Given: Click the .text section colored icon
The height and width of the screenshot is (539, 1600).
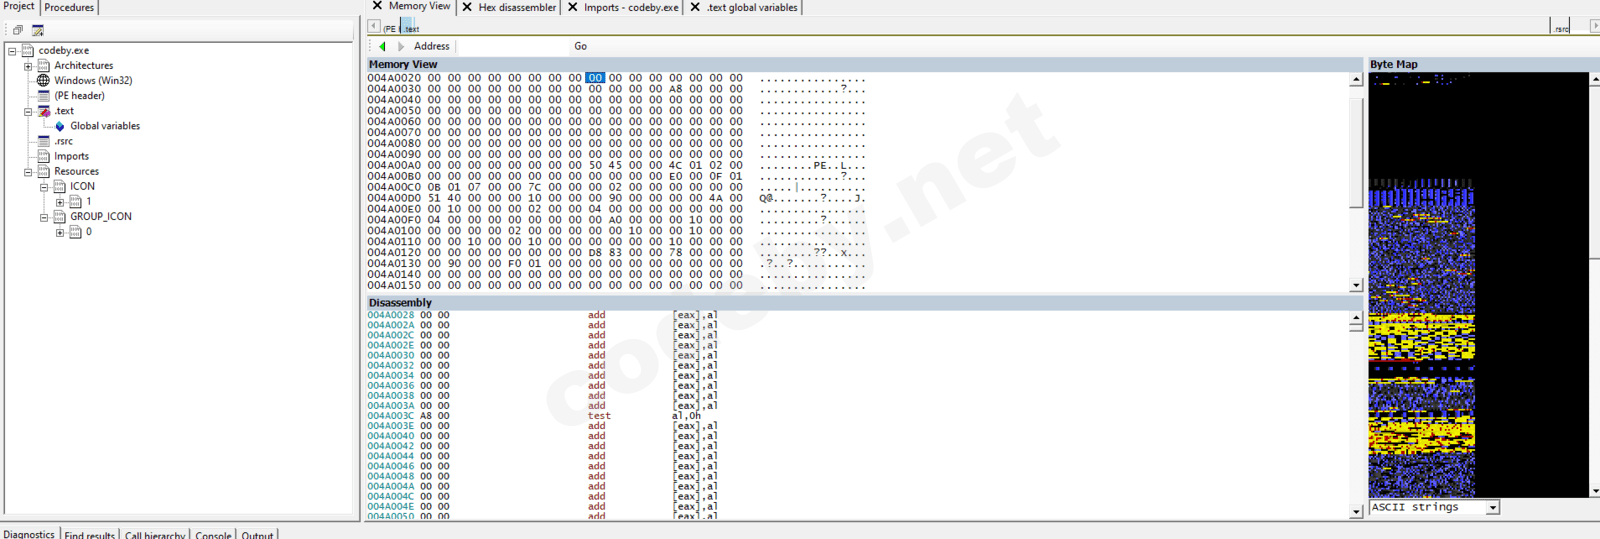Looking at the screenshot, I should [43, 111].
